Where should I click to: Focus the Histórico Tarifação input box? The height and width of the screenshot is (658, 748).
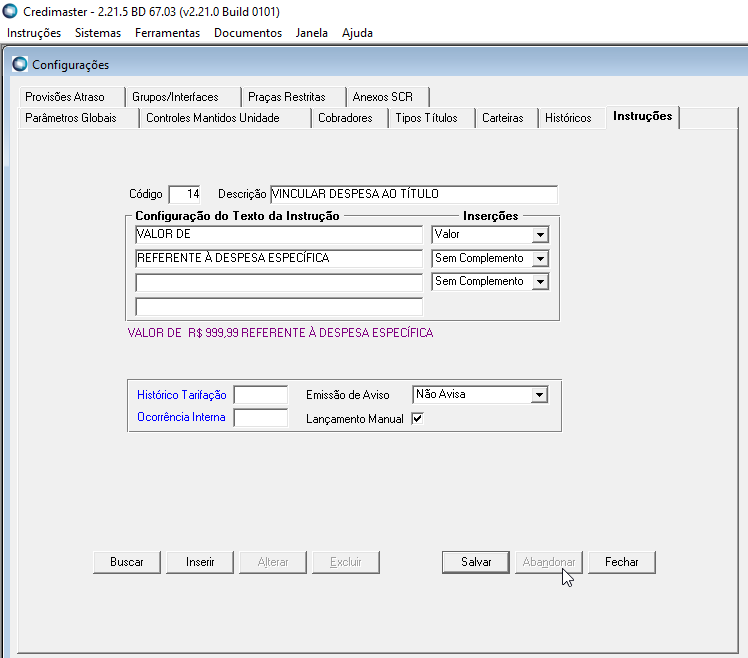tap(261, 395)
